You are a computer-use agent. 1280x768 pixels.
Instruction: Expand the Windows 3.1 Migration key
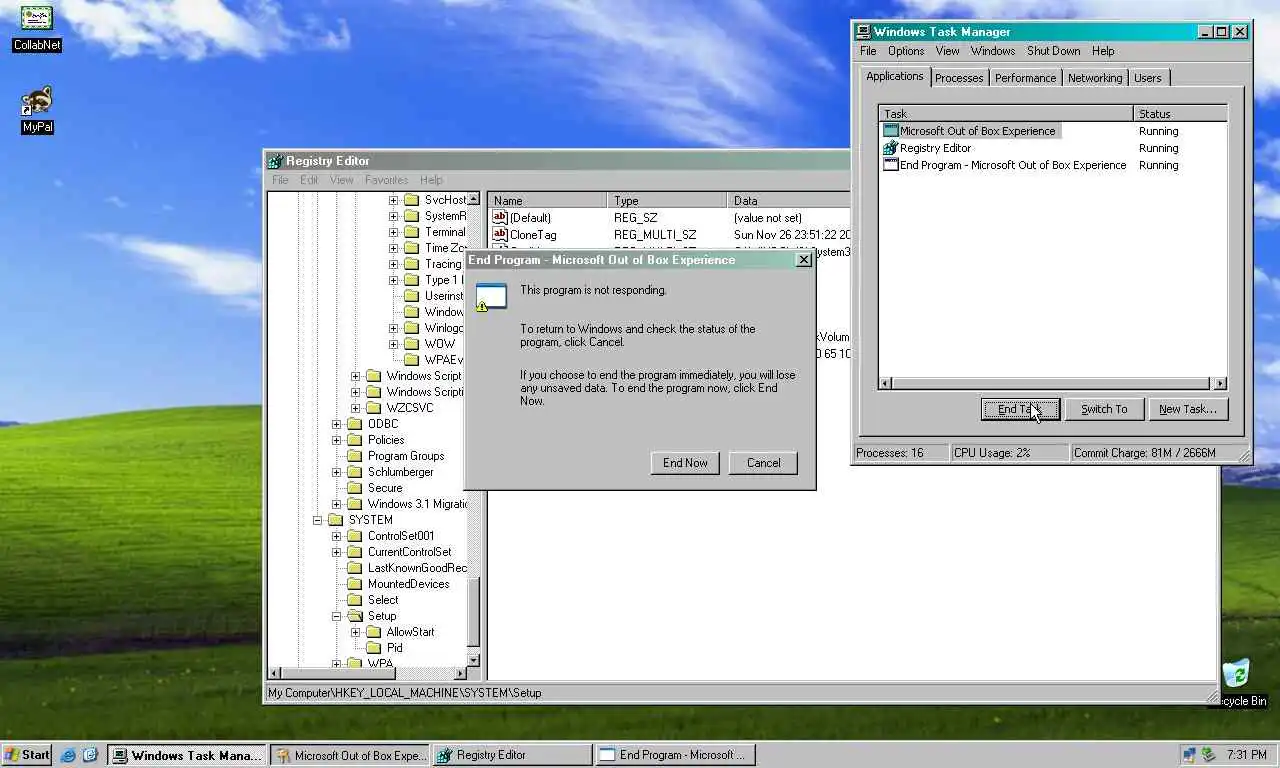(x=337, y=504)
